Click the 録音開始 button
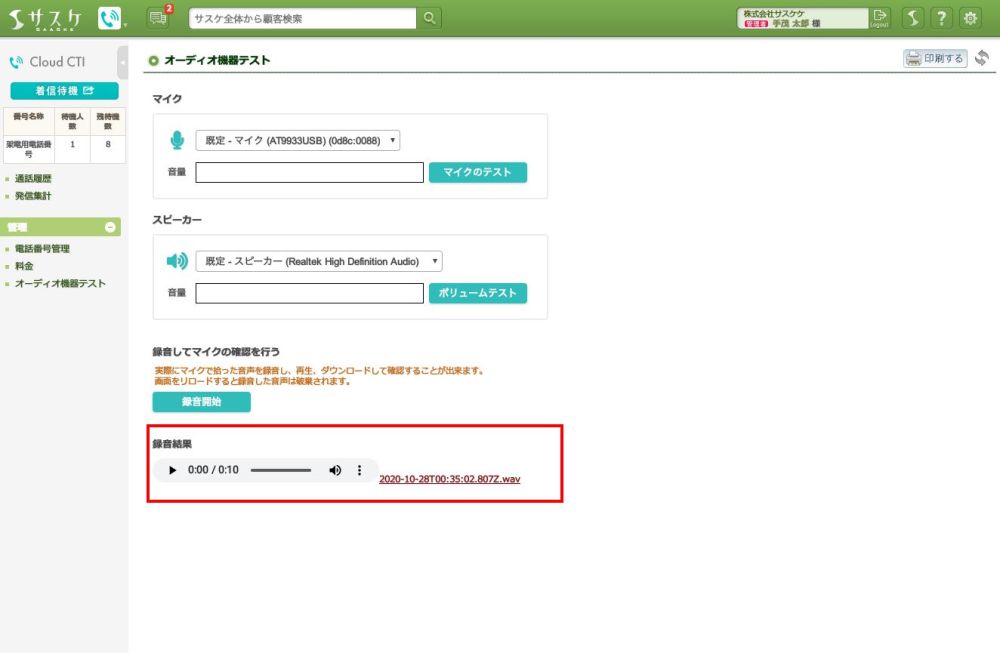Viewport: 1000px width, 653px height. [202, 402]
